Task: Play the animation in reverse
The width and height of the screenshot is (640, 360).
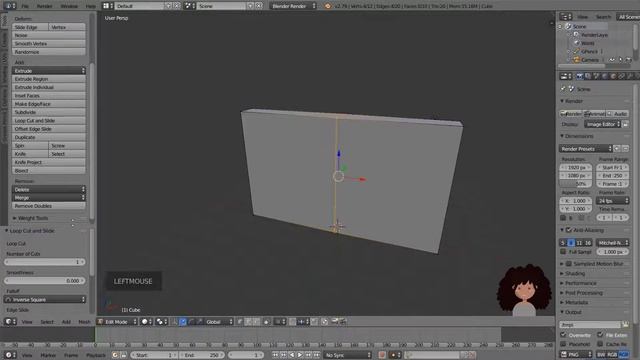Action: pyautogui.click(x=292, y=355)
